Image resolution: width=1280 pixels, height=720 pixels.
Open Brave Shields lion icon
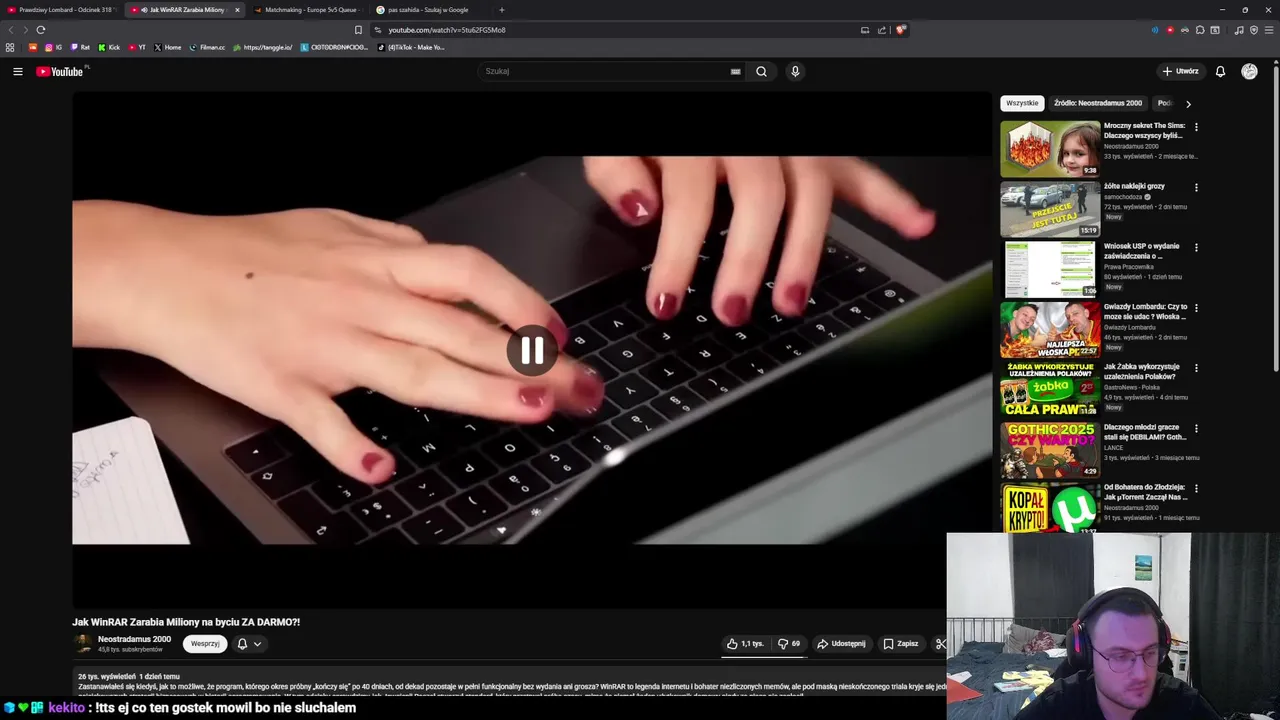click(900, 30)
